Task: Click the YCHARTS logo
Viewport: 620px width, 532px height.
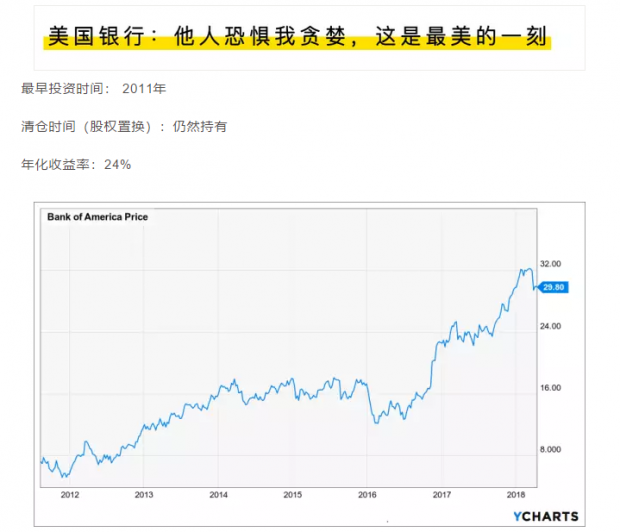Action: click(x=546, y=516)
